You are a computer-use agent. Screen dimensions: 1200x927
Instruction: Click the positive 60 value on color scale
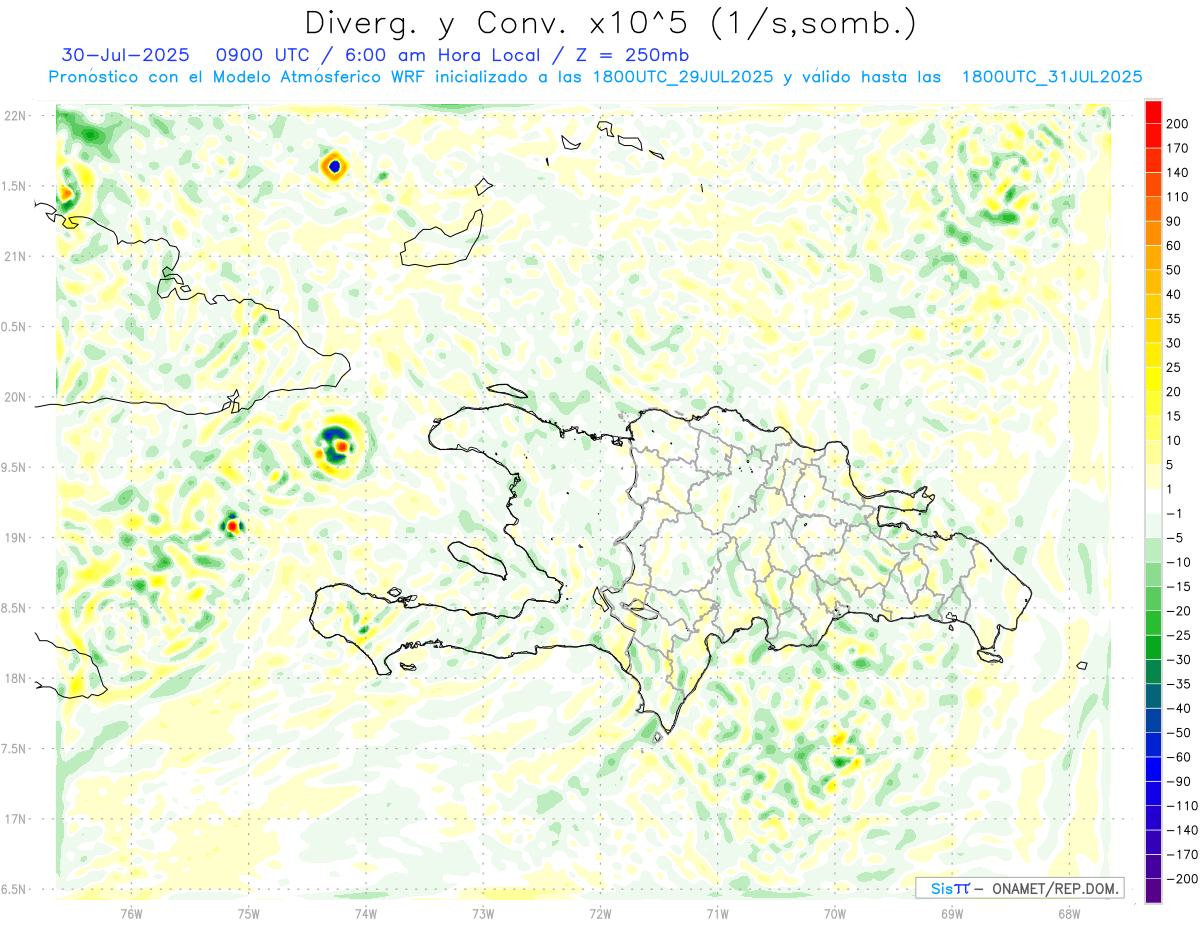pyautogui.click(x=1174, y=246)
